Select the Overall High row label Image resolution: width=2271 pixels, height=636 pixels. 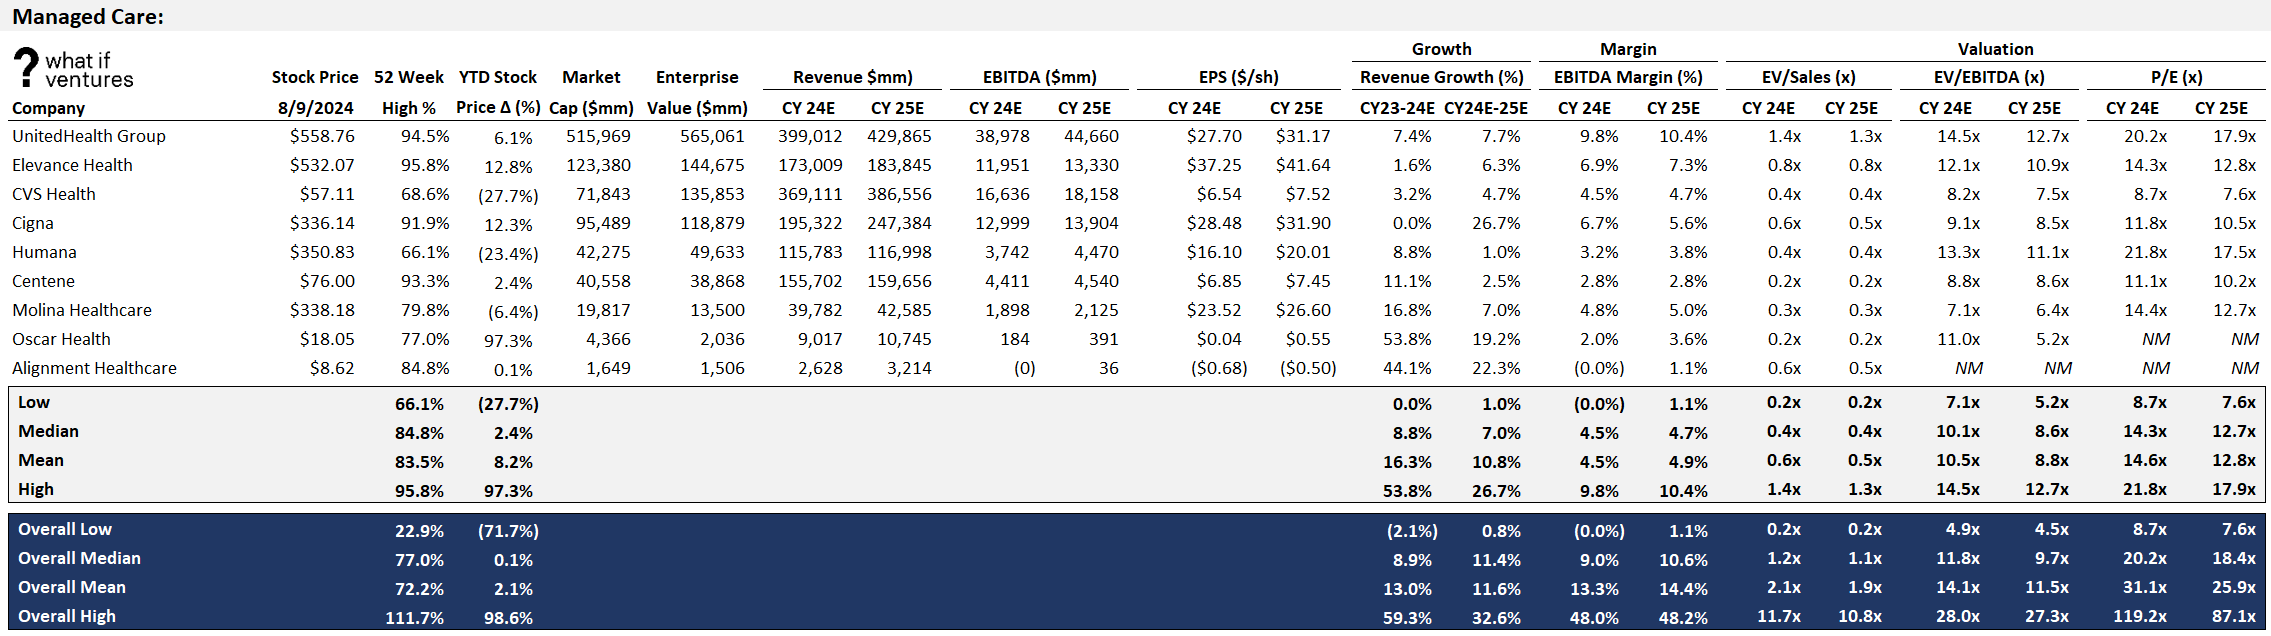tap(67, 616)
